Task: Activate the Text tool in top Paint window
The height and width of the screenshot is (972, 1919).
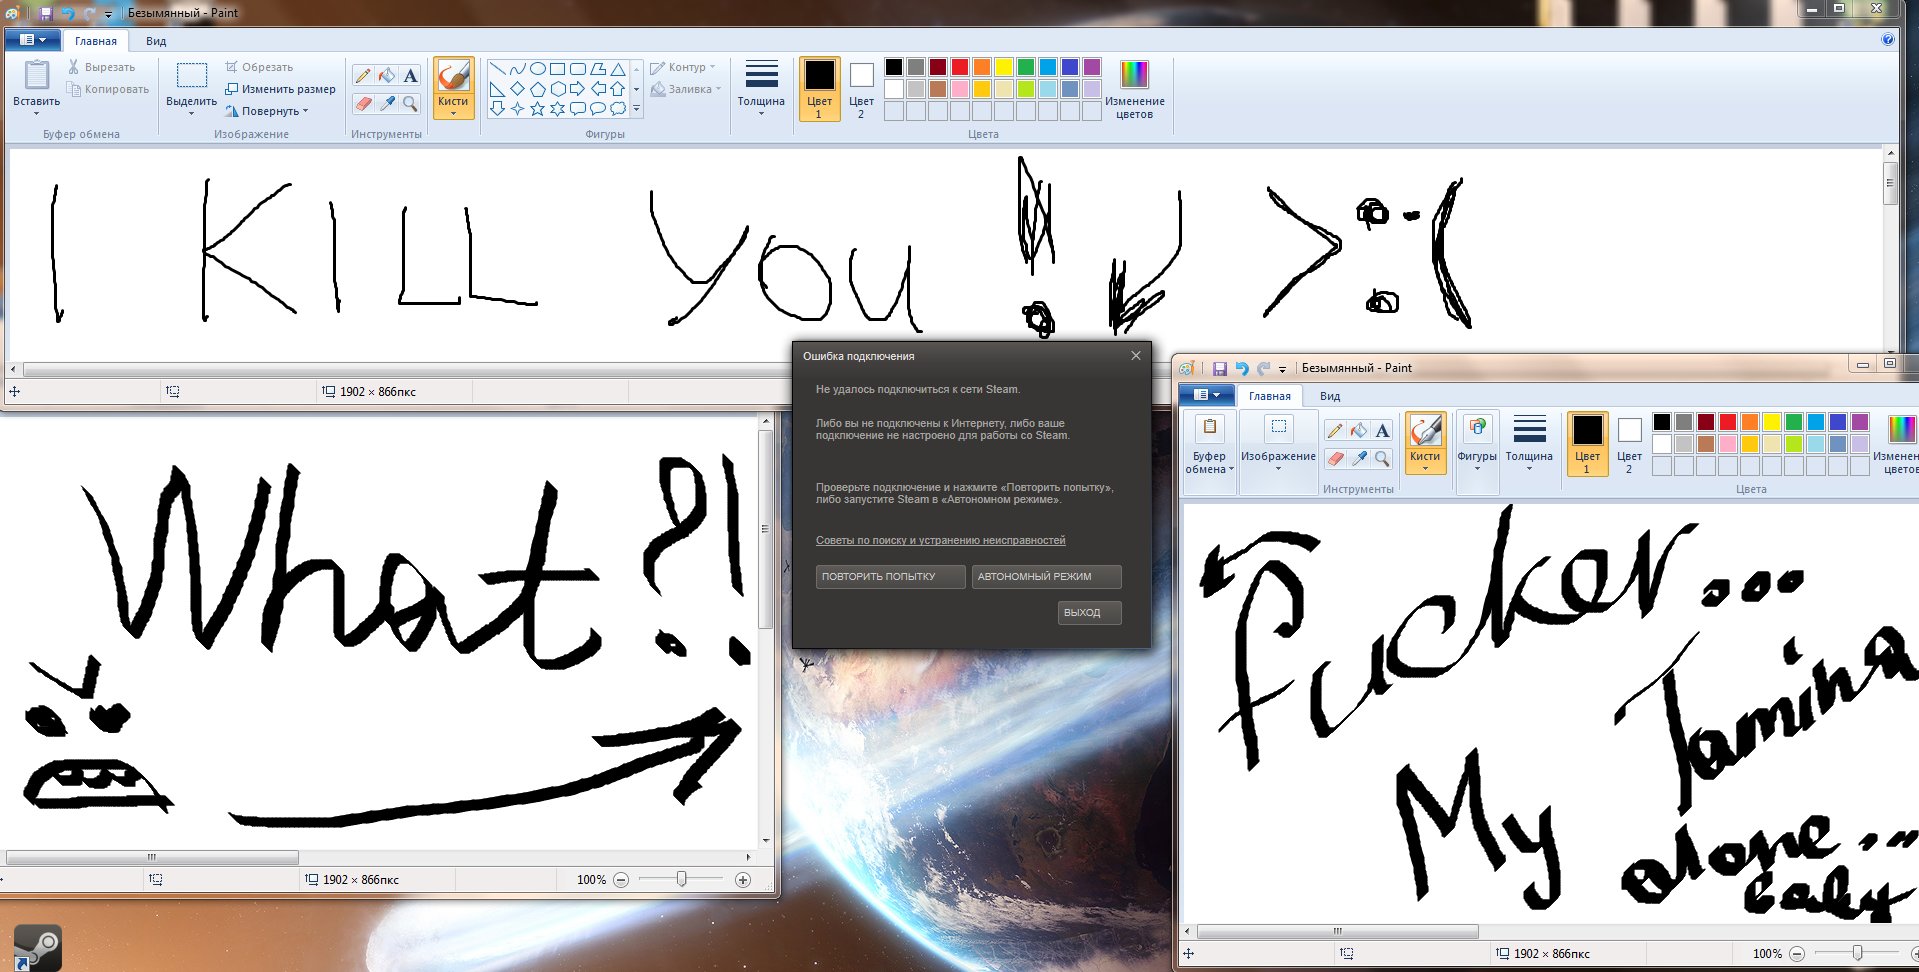Action: point(410,76)
